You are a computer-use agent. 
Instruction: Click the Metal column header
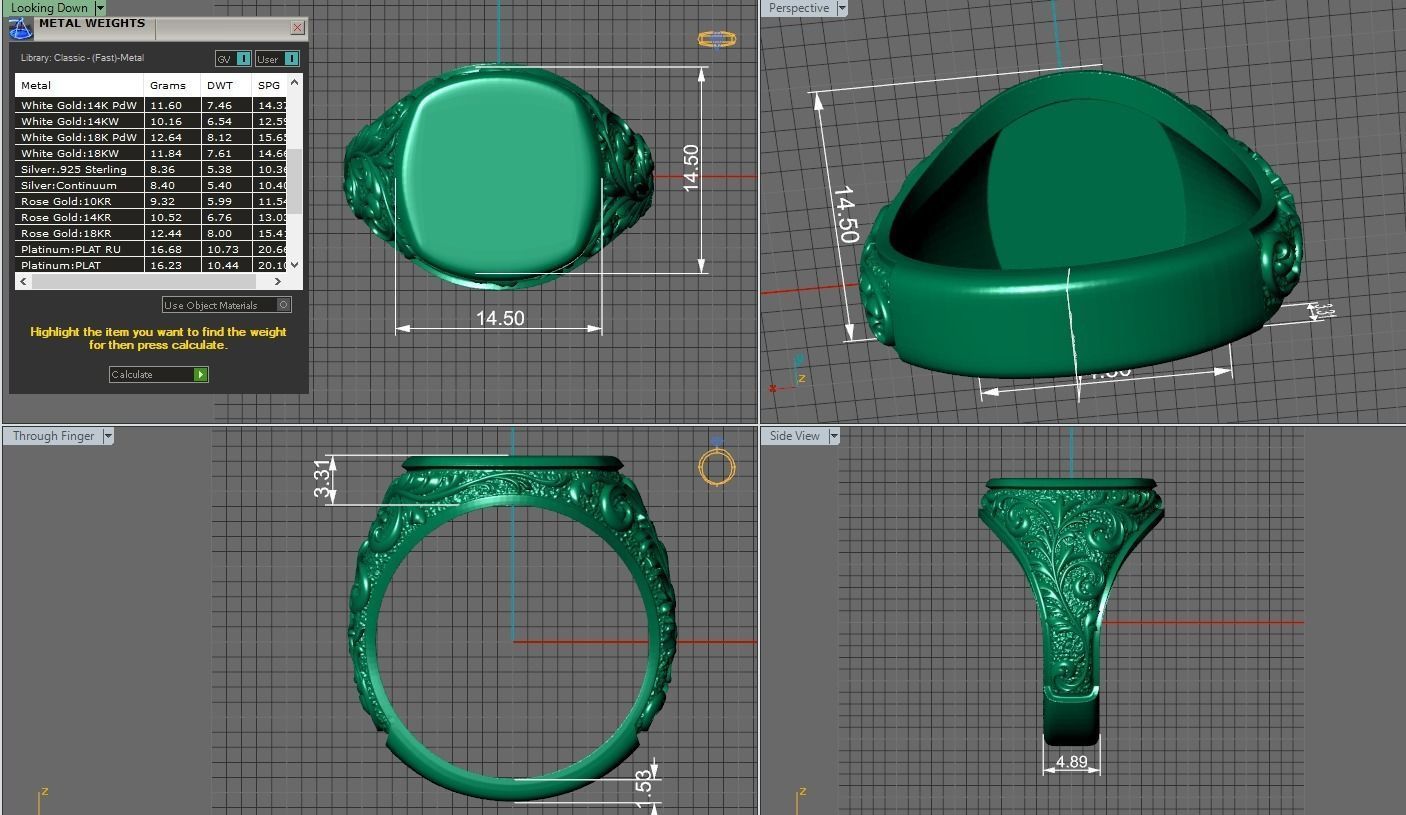pyautogui.click(x=79, y=85)
